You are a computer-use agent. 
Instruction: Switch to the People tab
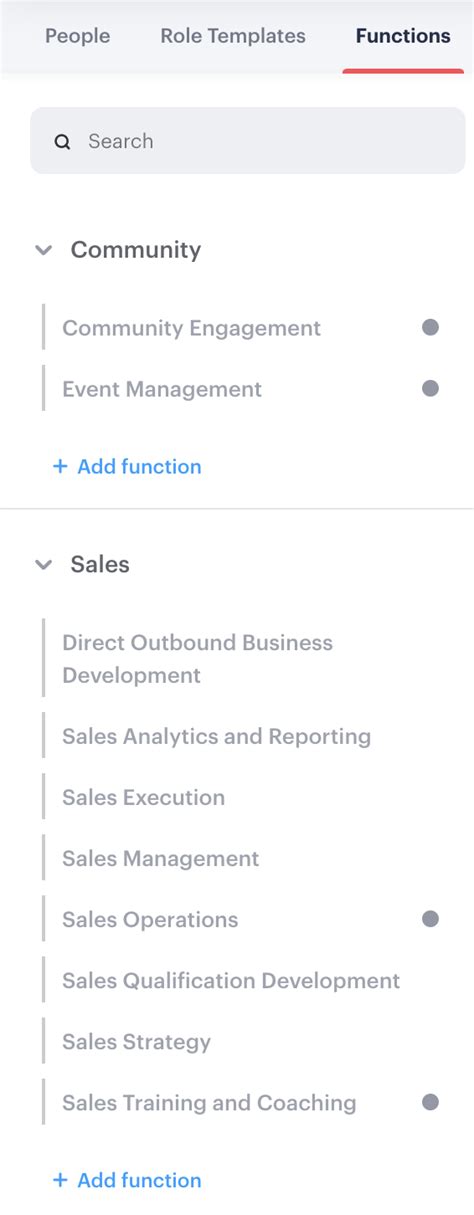78,36
